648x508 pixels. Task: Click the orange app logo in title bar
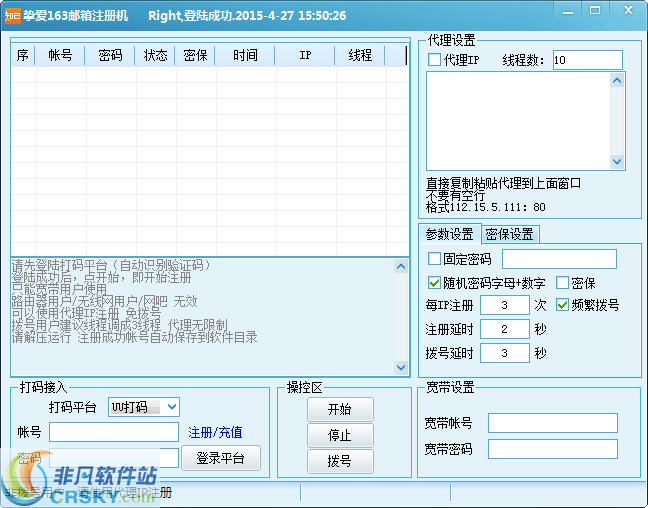(12, 16)
